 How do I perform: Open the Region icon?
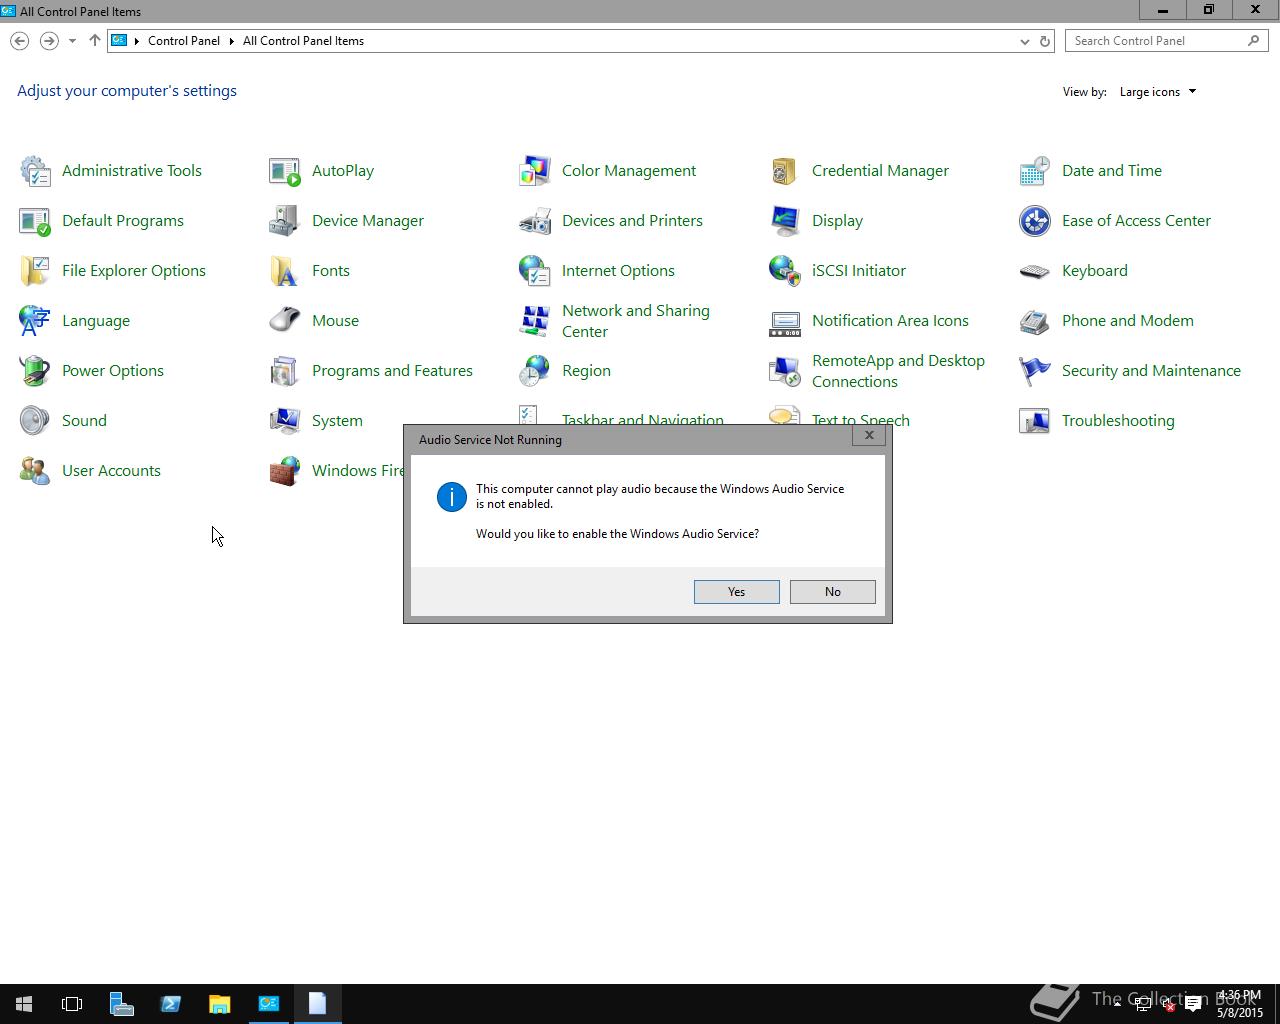[535, 371]
